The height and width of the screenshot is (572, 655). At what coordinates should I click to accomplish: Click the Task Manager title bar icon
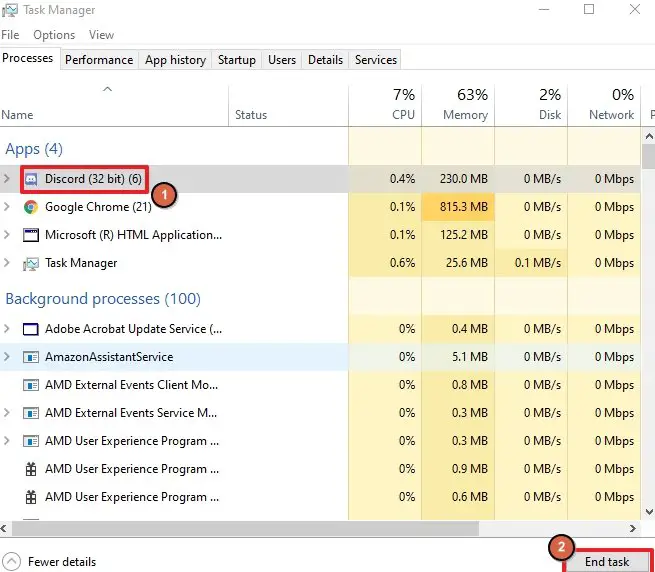[x=9, y=10]
